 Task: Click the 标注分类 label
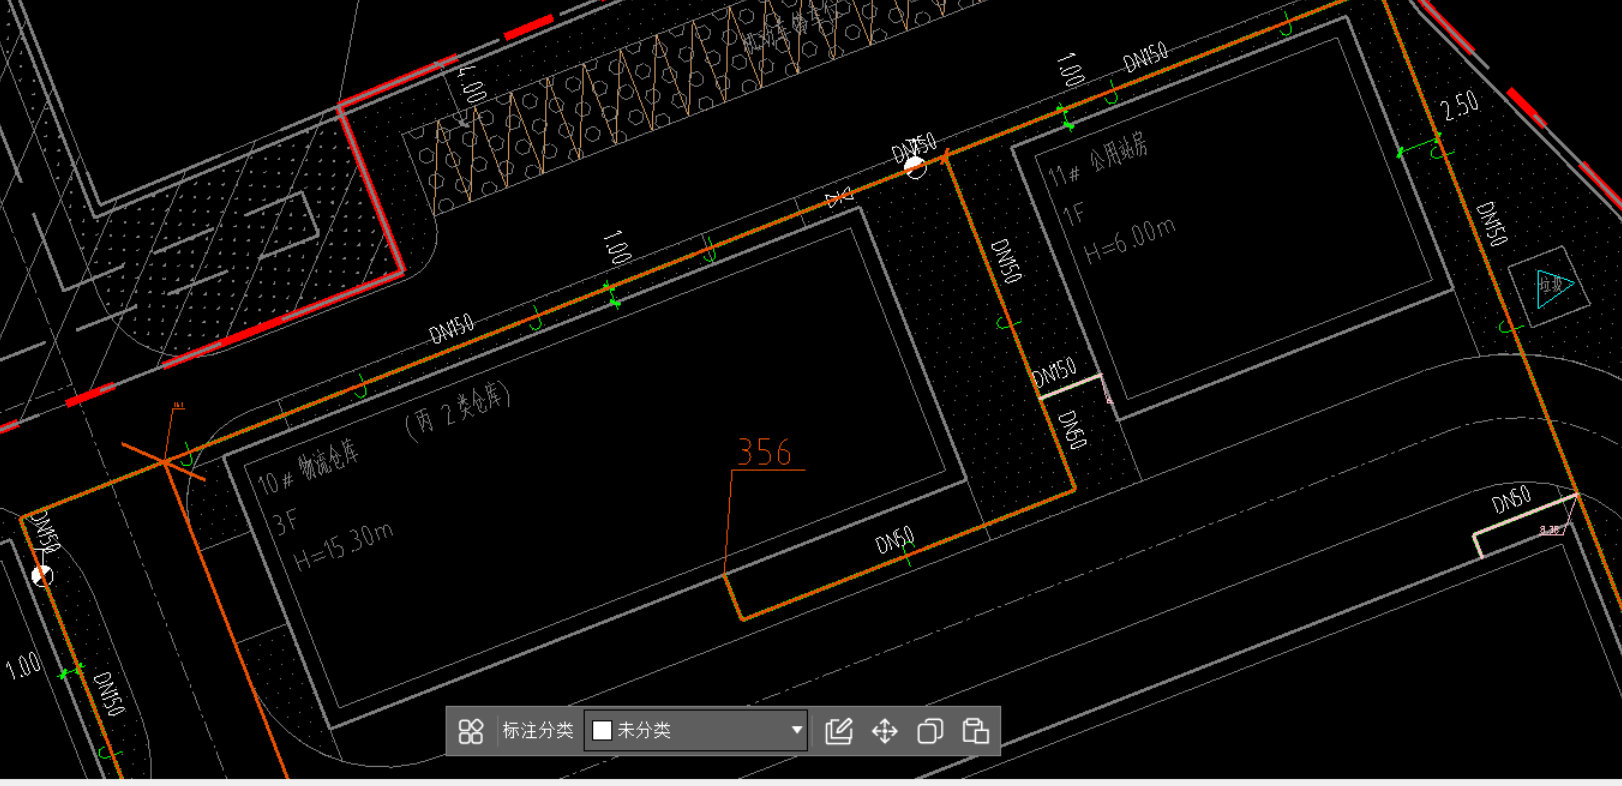pyautogui.click(x=537, y=731)
